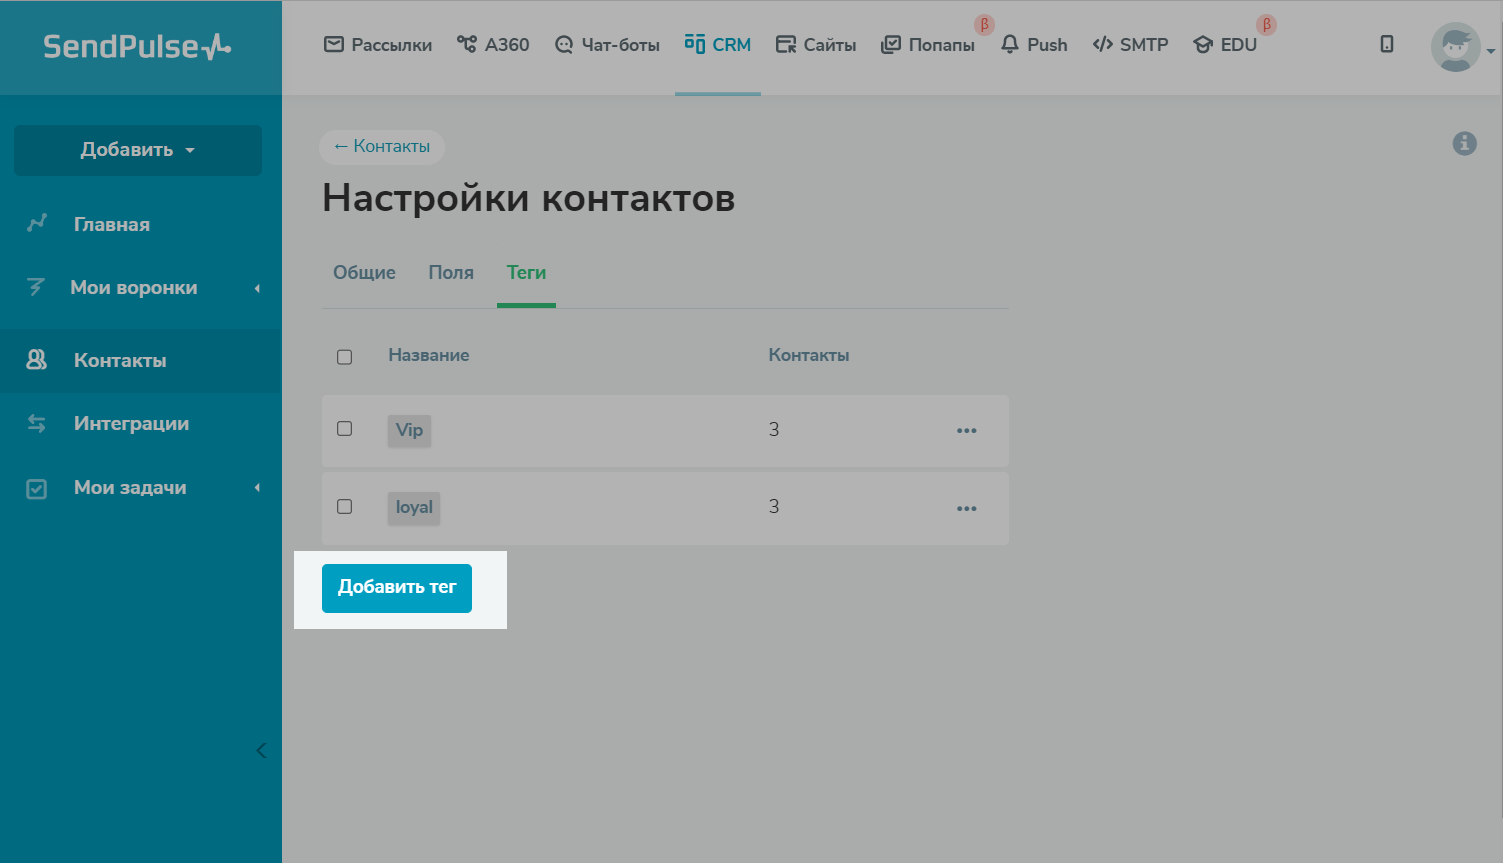Go back via the Контакты link
1503x863 pixels.
click(x=382, y=147)
